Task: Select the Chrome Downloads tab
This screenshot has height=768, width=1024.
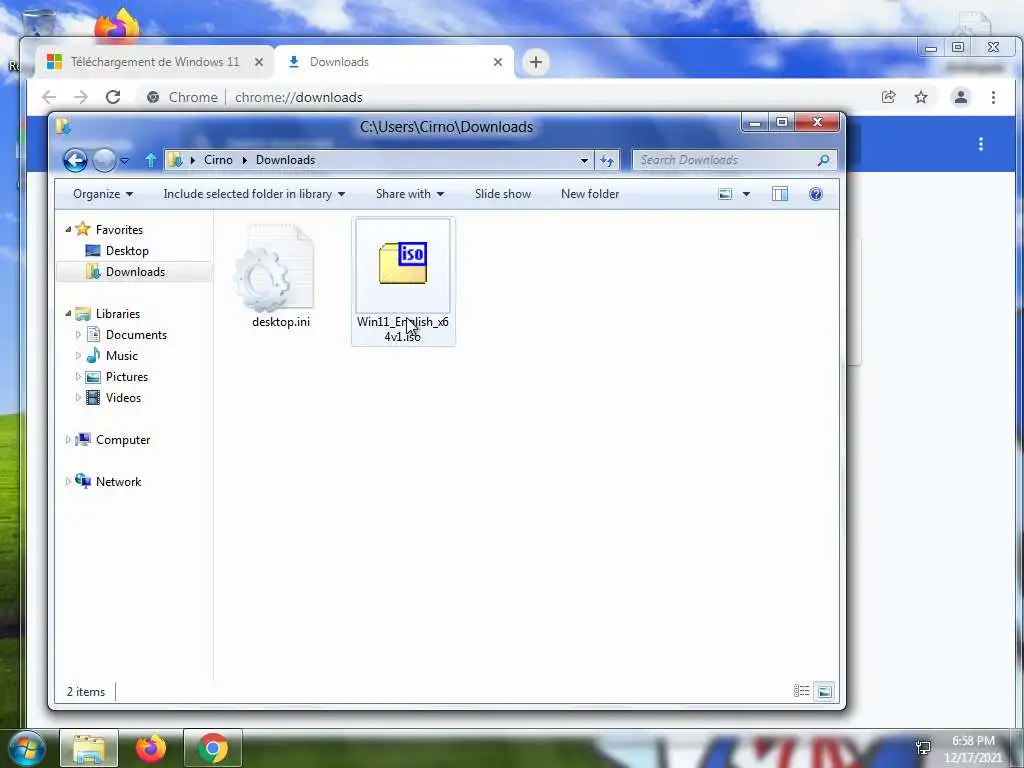Action: tap(394, 62)
